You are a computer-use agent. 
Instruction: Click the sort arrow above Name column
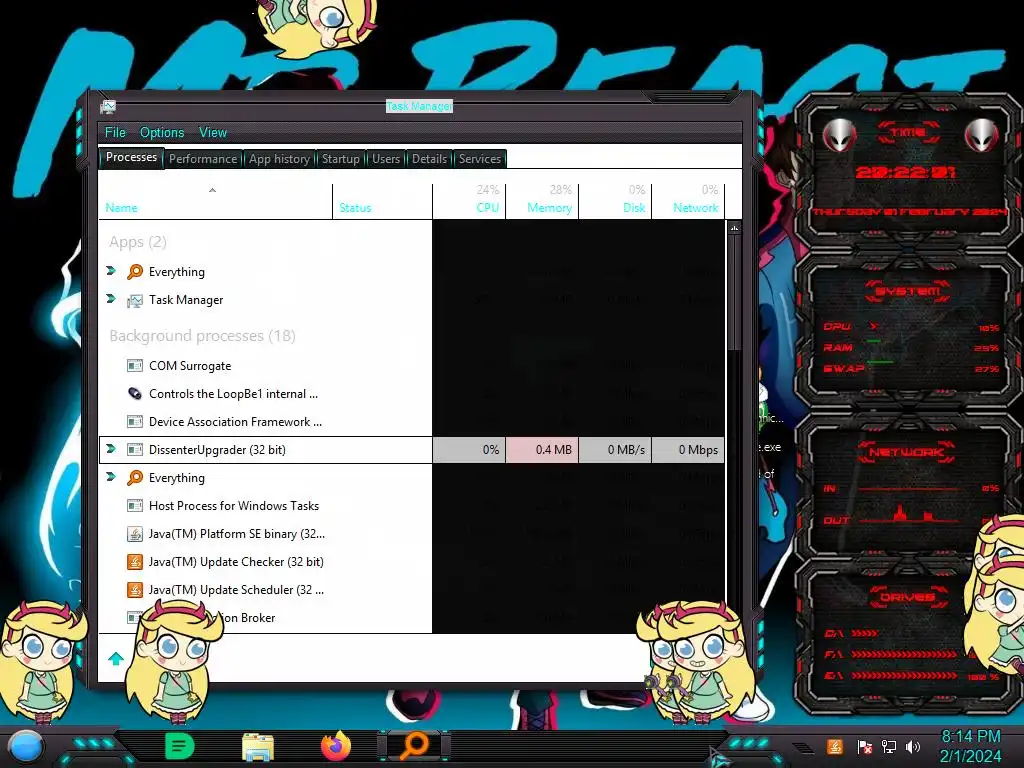[212, 190]
